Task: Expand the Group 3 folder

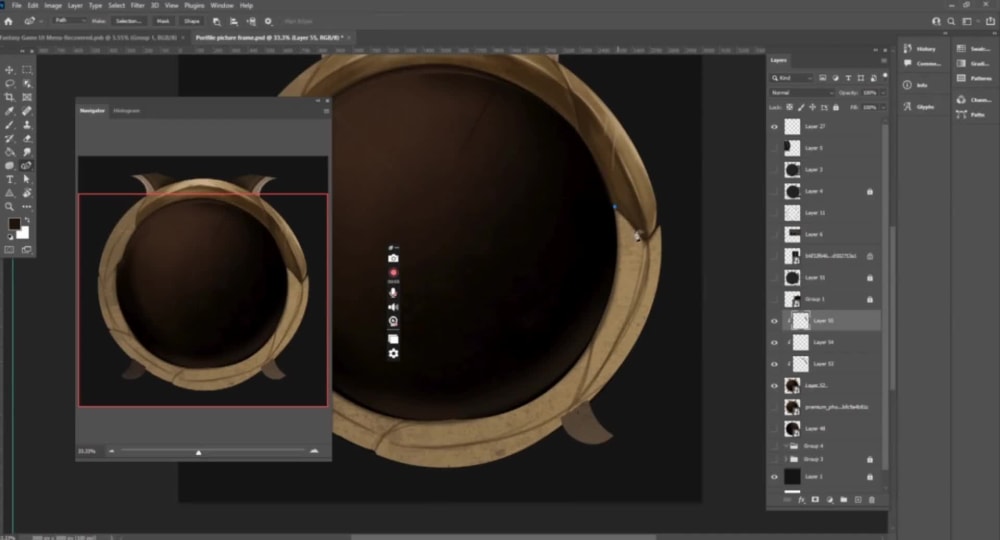Action: (787, 459)
